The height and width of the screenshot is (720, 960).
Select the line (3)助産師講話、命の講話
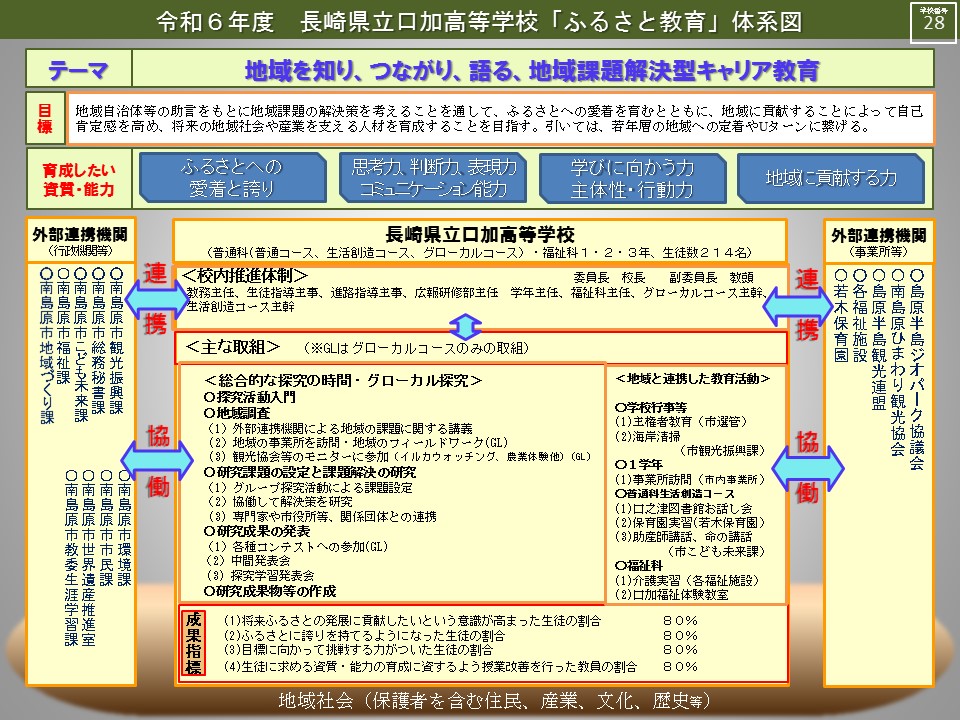pyautogui.click(x=683, y=537)
